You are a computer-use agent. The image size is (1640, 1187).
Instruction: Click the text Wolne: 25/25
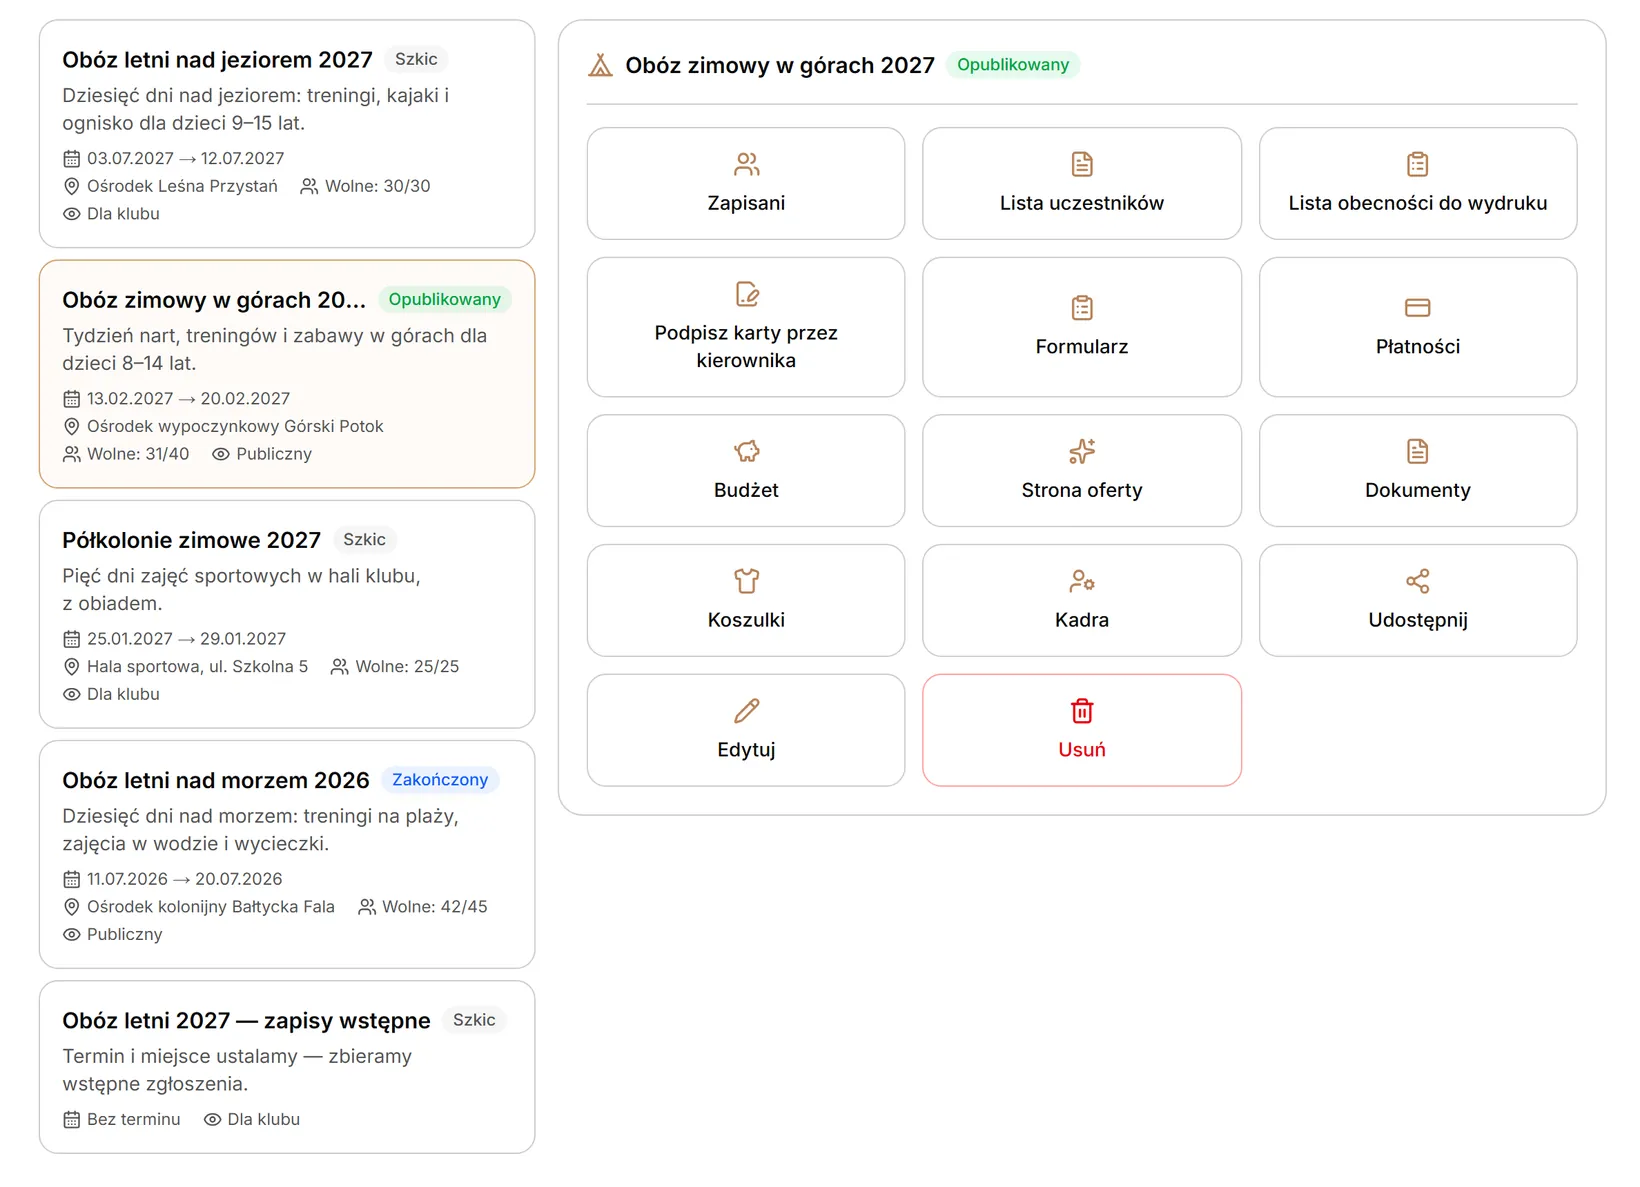[x=407, y=667]
